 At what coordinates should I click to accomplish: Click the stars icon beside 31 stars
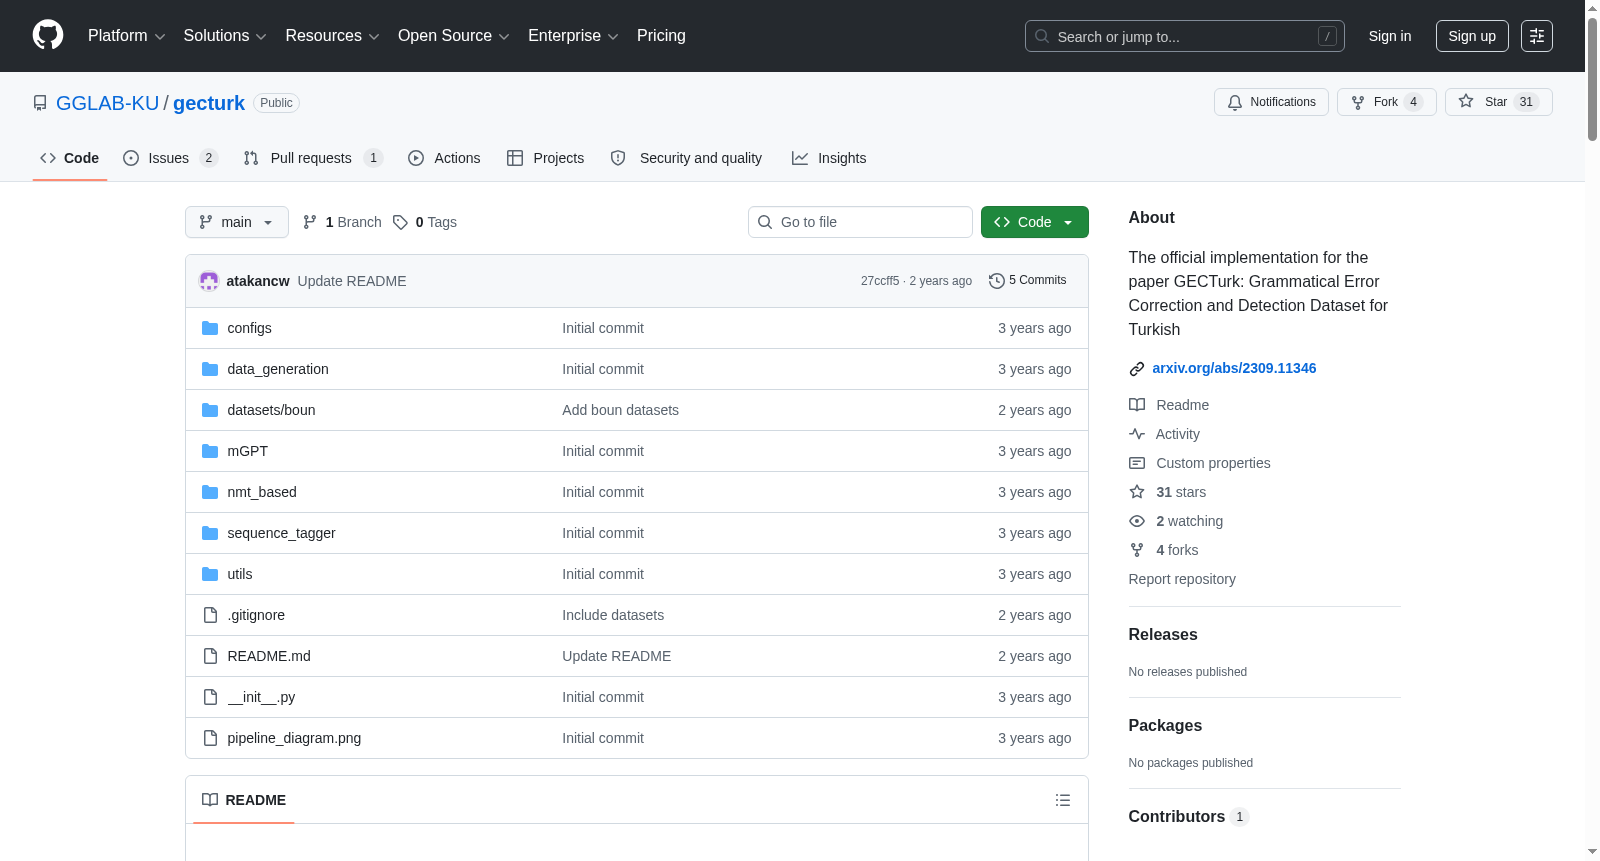point(1137,492)
